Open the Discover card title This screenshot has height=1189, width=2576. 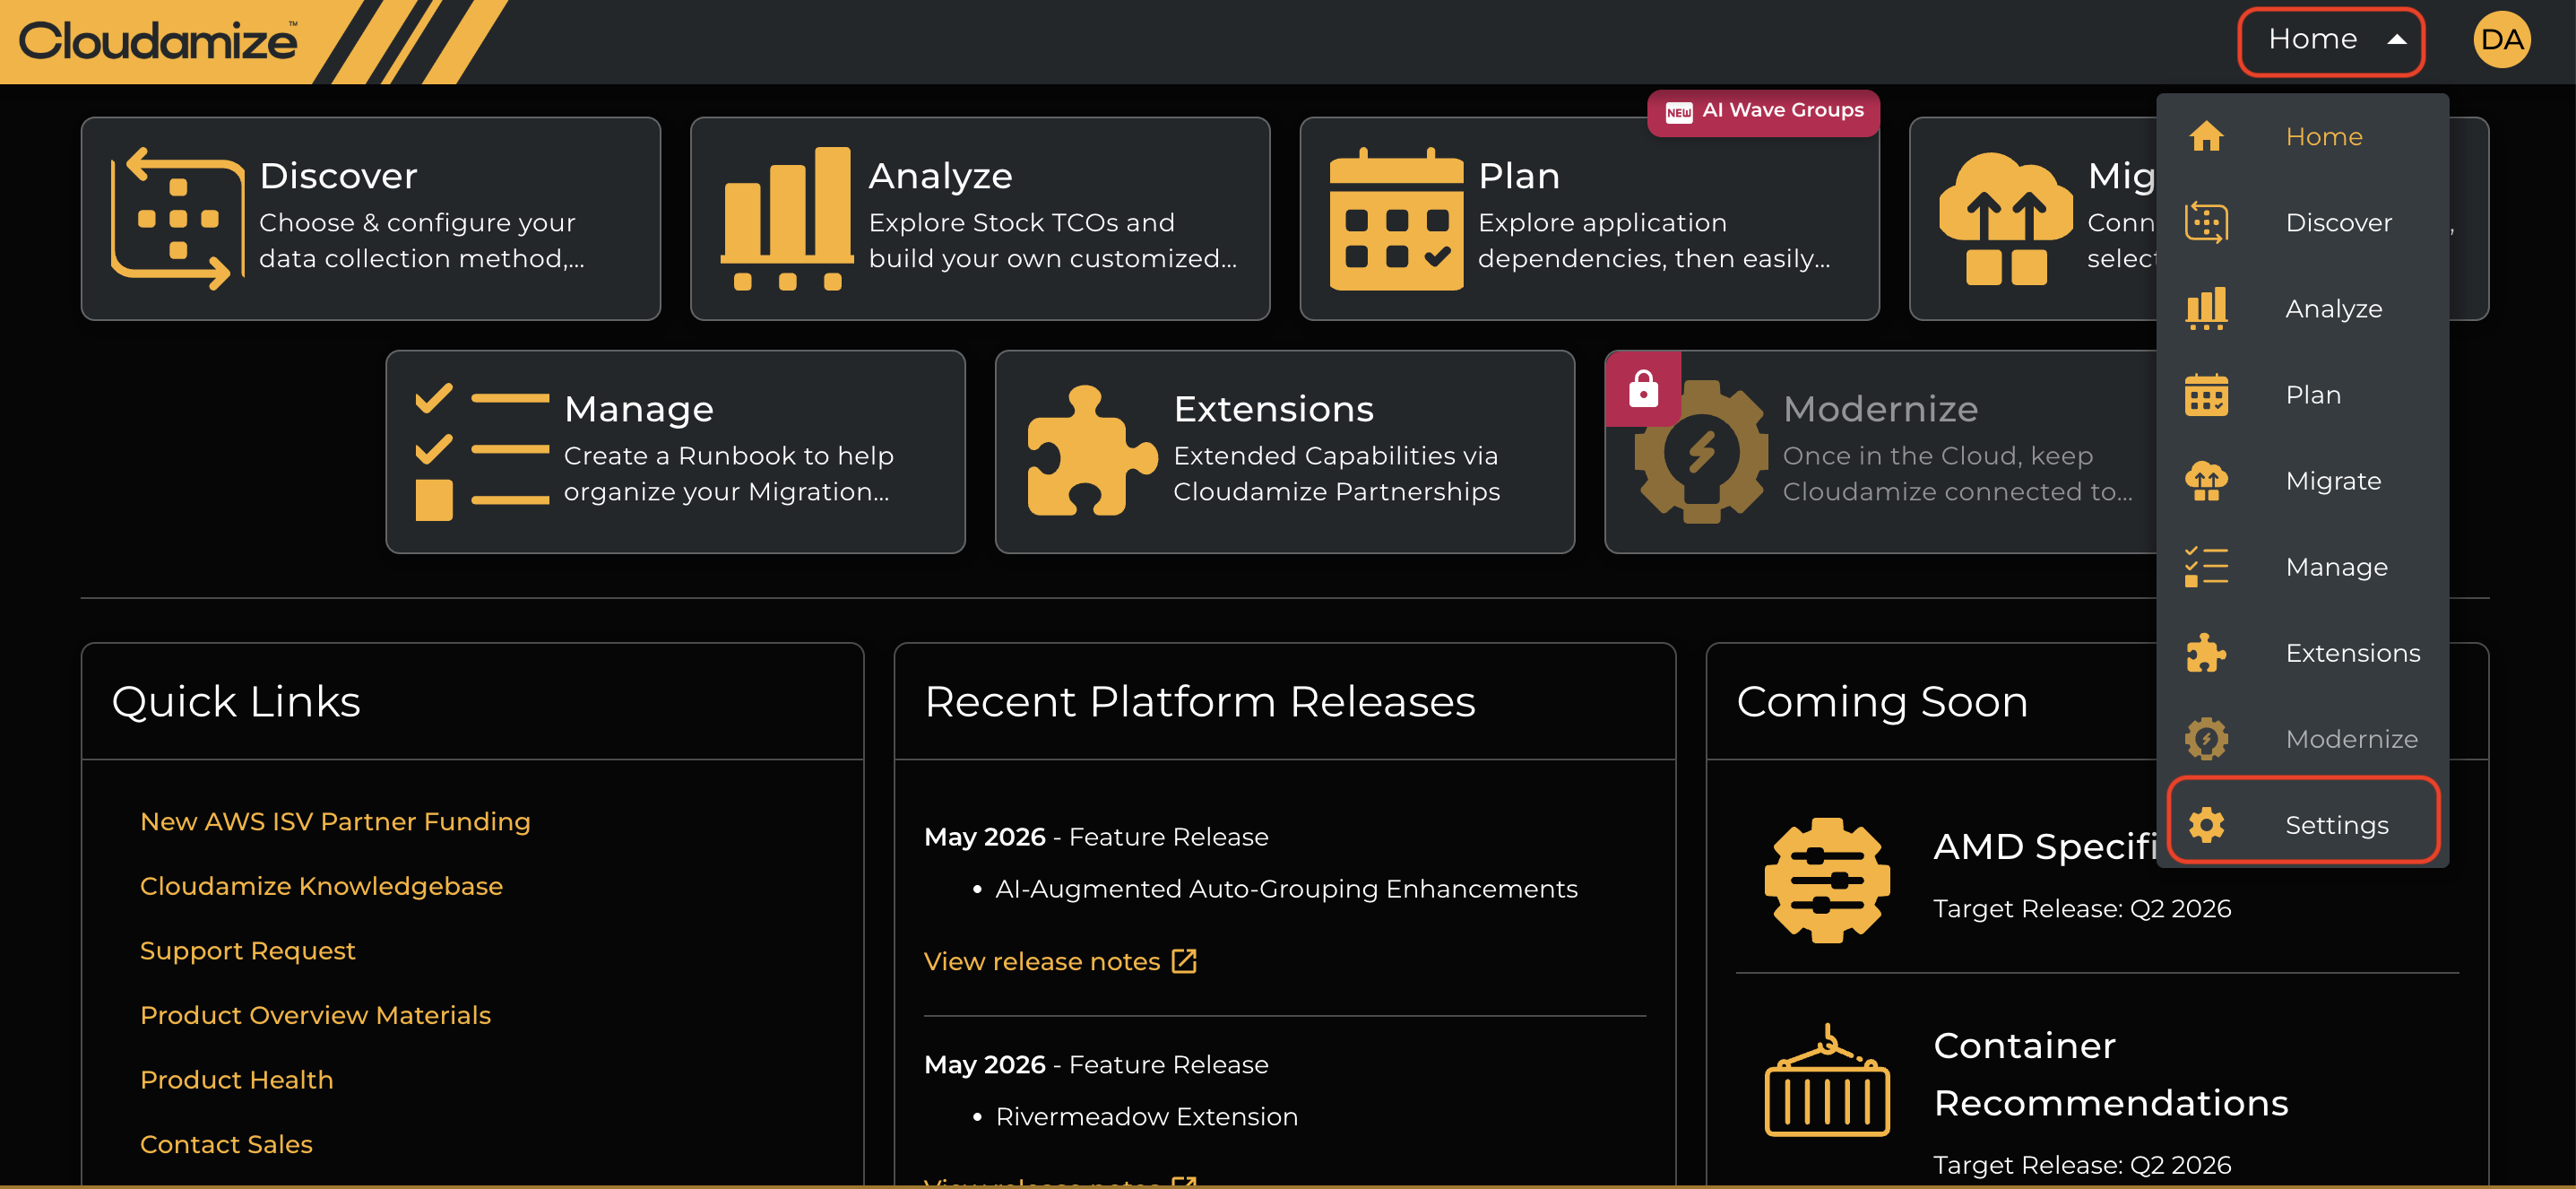point(338,176)
